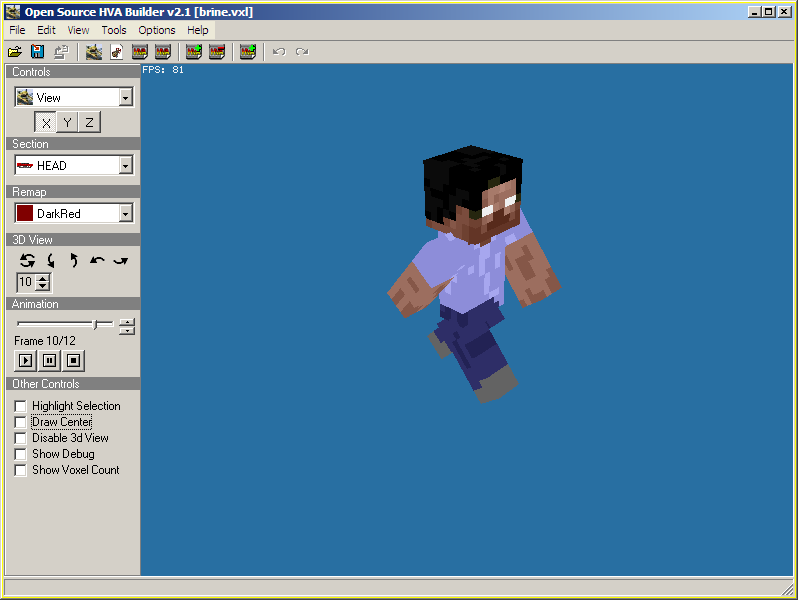The image size is (798, 600).
Task: Click the HVA icon left of green-plus HVA icon
Action: [x=163, y=51]
